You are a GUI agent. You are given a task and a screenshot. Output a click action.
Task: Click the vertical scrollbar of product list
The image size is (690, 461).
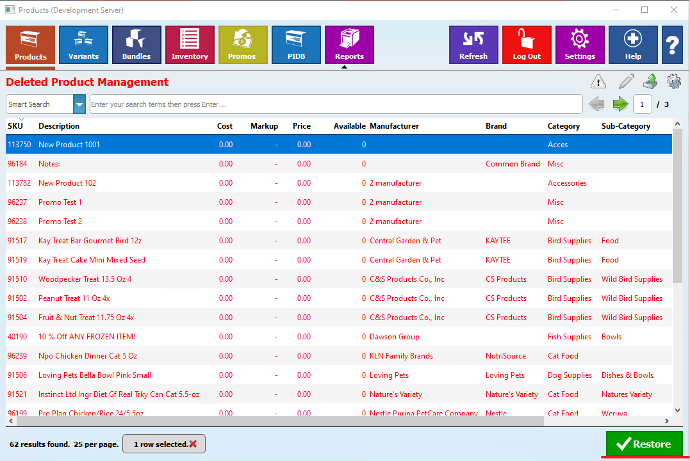(677, 260)
